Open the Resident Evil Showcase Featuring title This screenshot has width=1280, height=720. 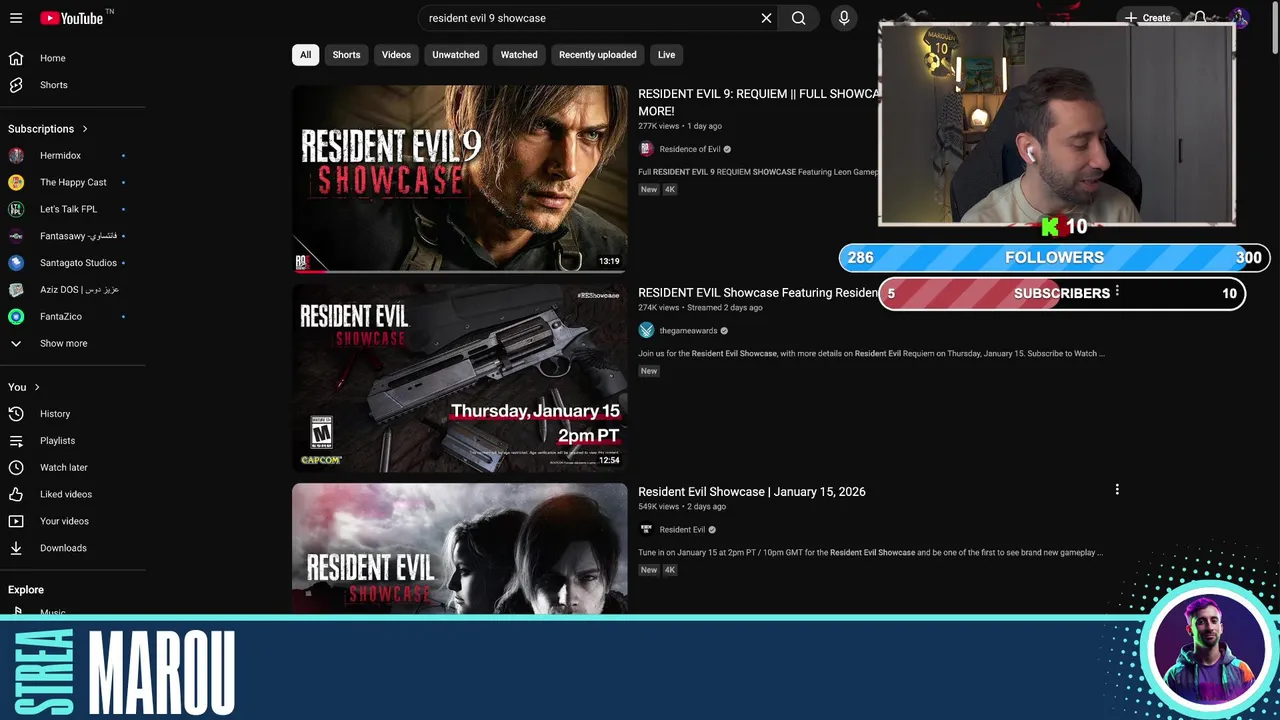(758, 293)
